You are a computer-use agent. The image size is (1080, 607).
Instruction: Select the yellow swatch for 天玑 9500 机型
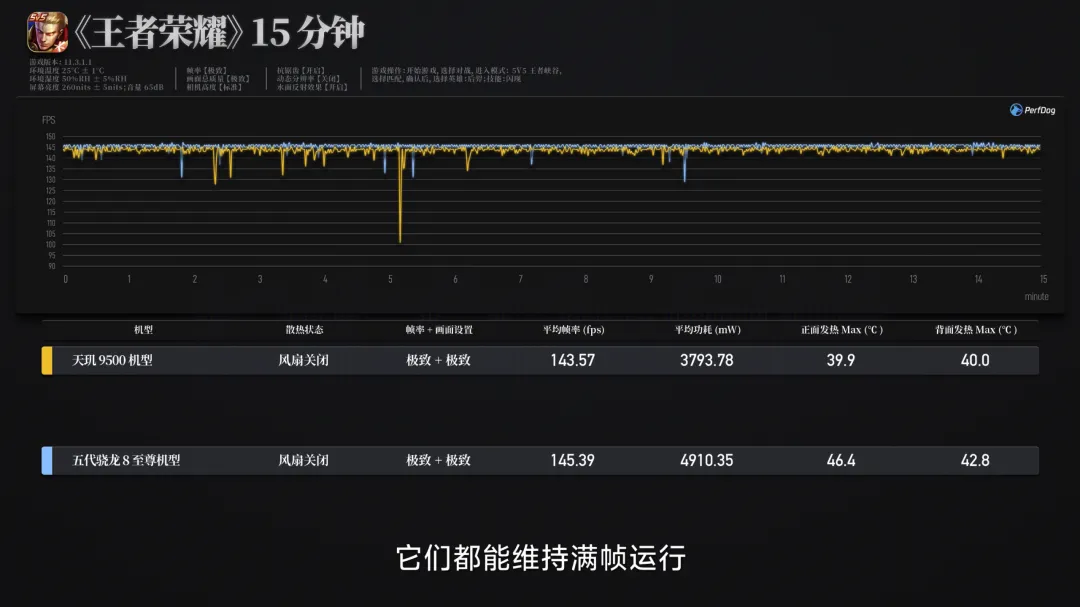47,360
